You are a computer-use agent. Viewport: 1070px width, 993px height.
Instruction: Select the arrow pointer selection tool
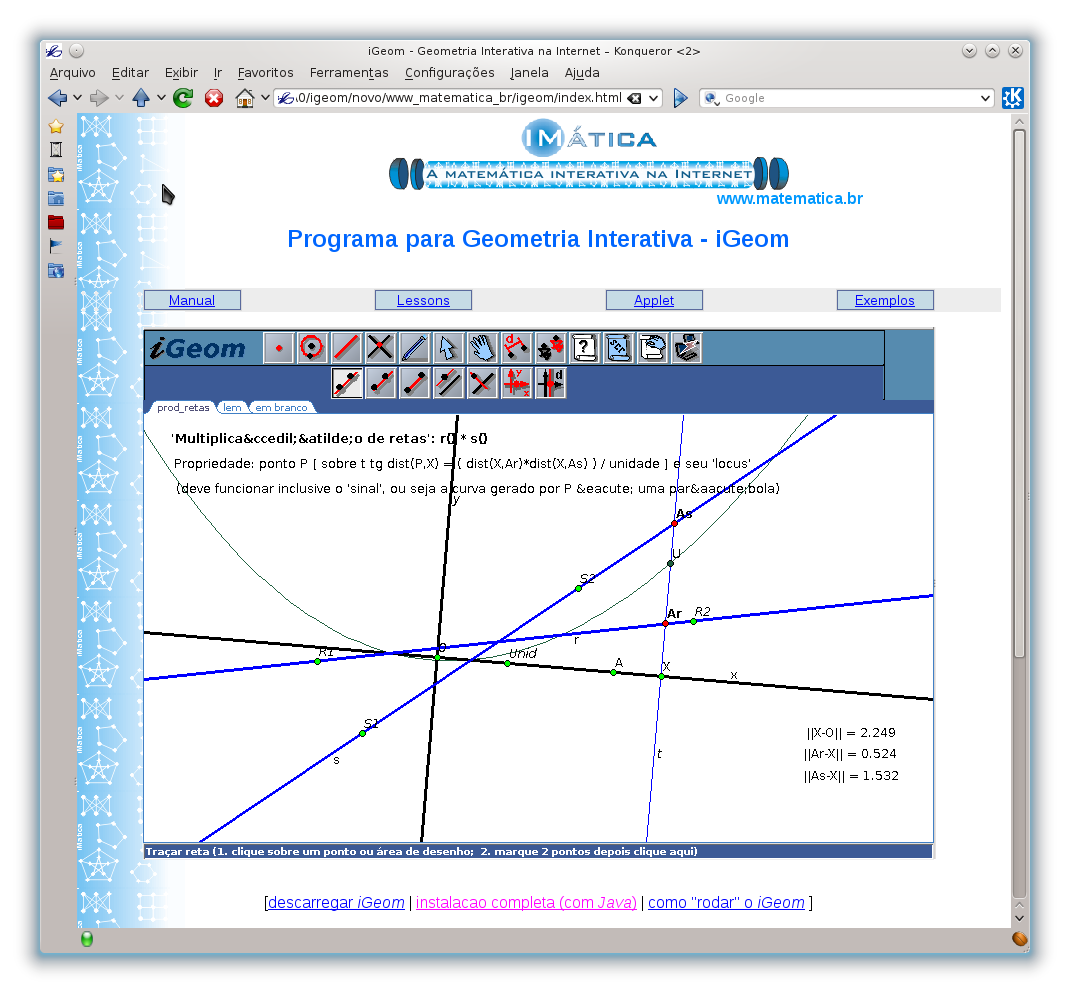448,348
